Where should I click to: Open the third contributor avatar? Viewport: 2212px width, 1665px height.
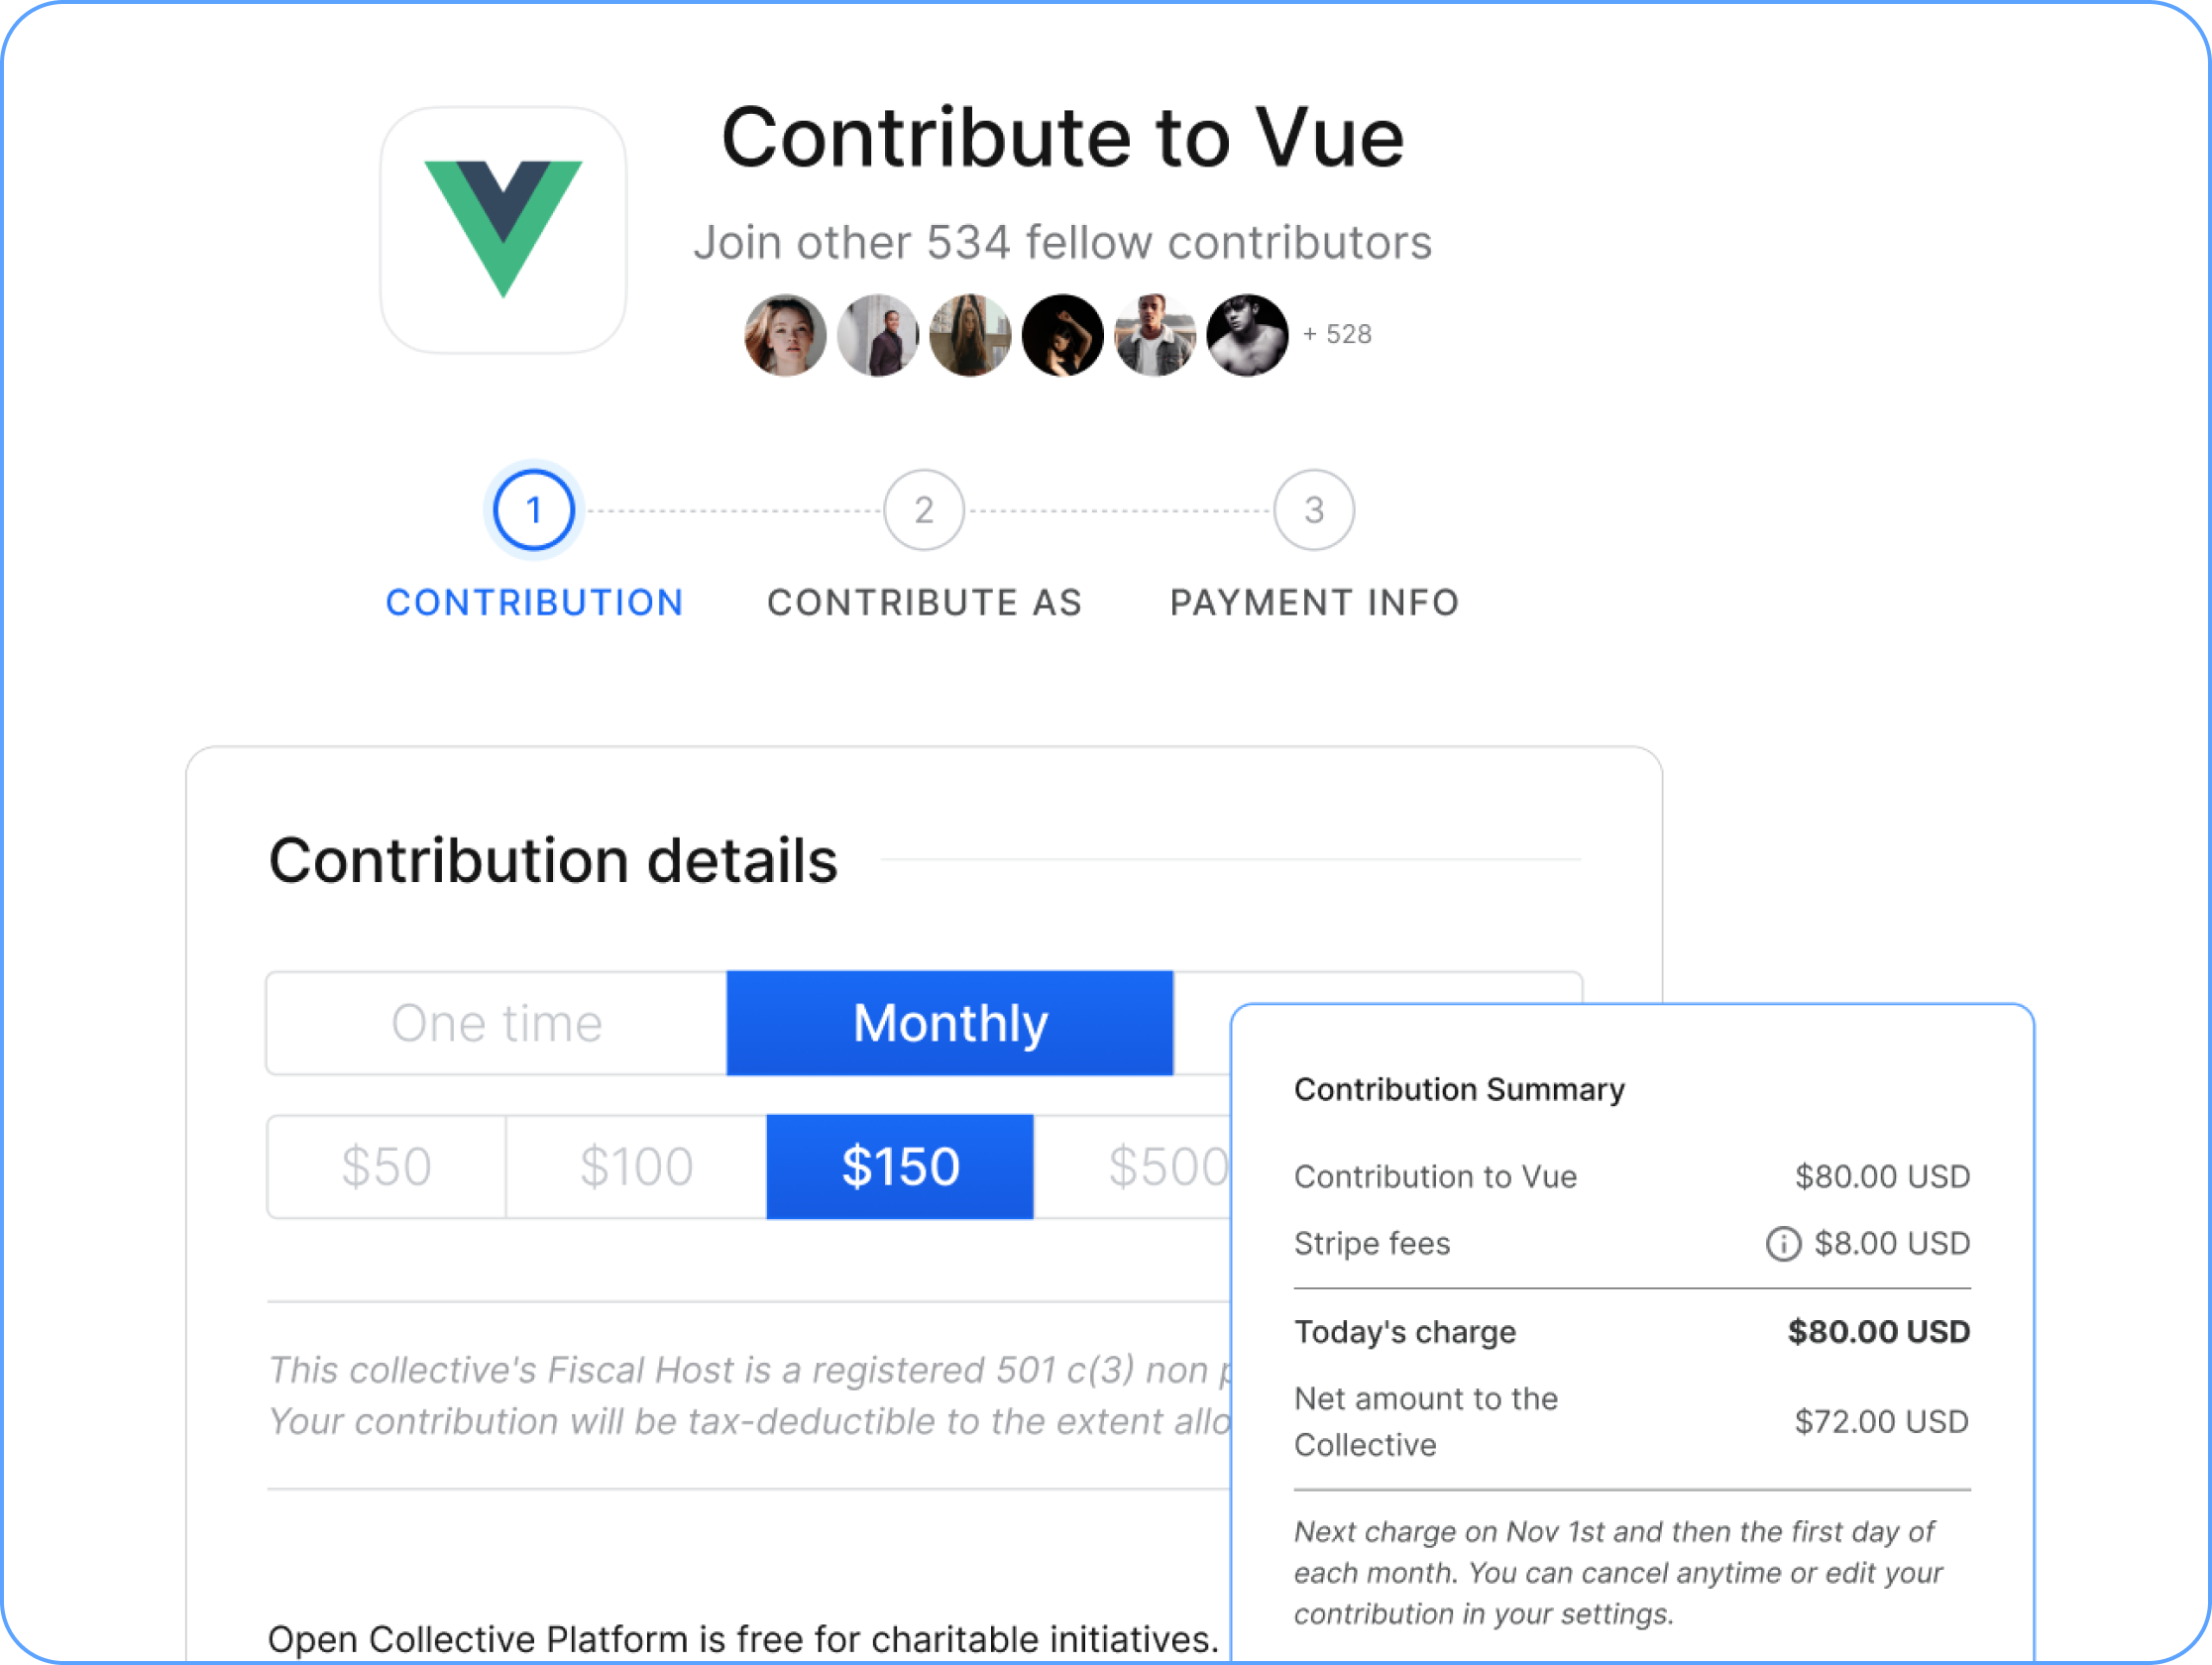point(969,335)
